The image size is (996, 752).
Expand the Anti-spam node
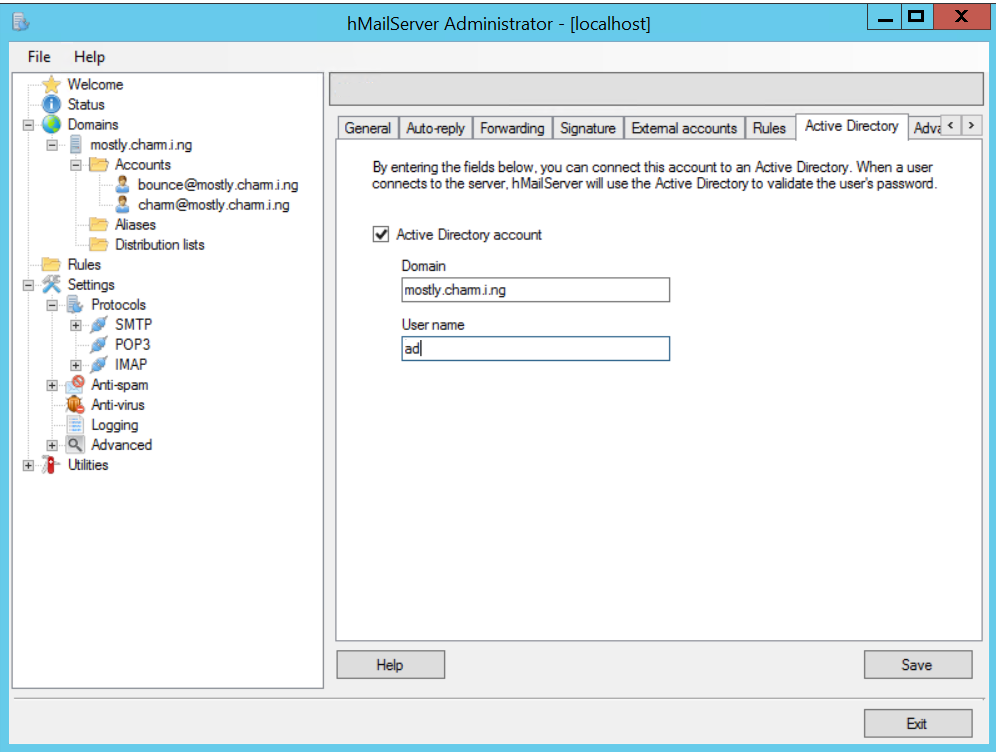tap(52, 385)
